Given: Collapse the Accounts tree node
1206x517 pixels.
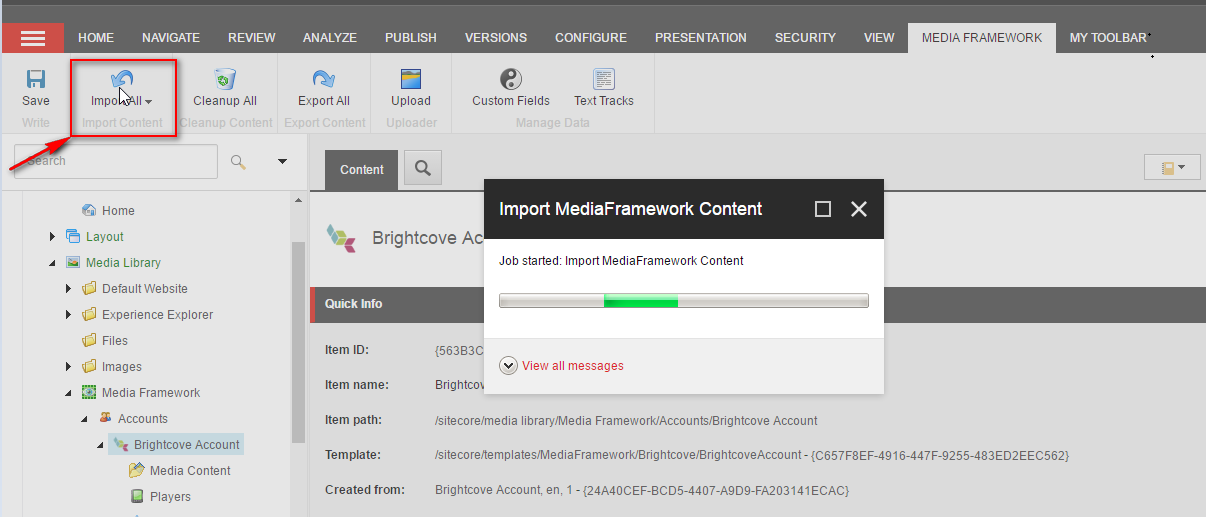Looking at the screenshot, I should click(x=85, y=419).
